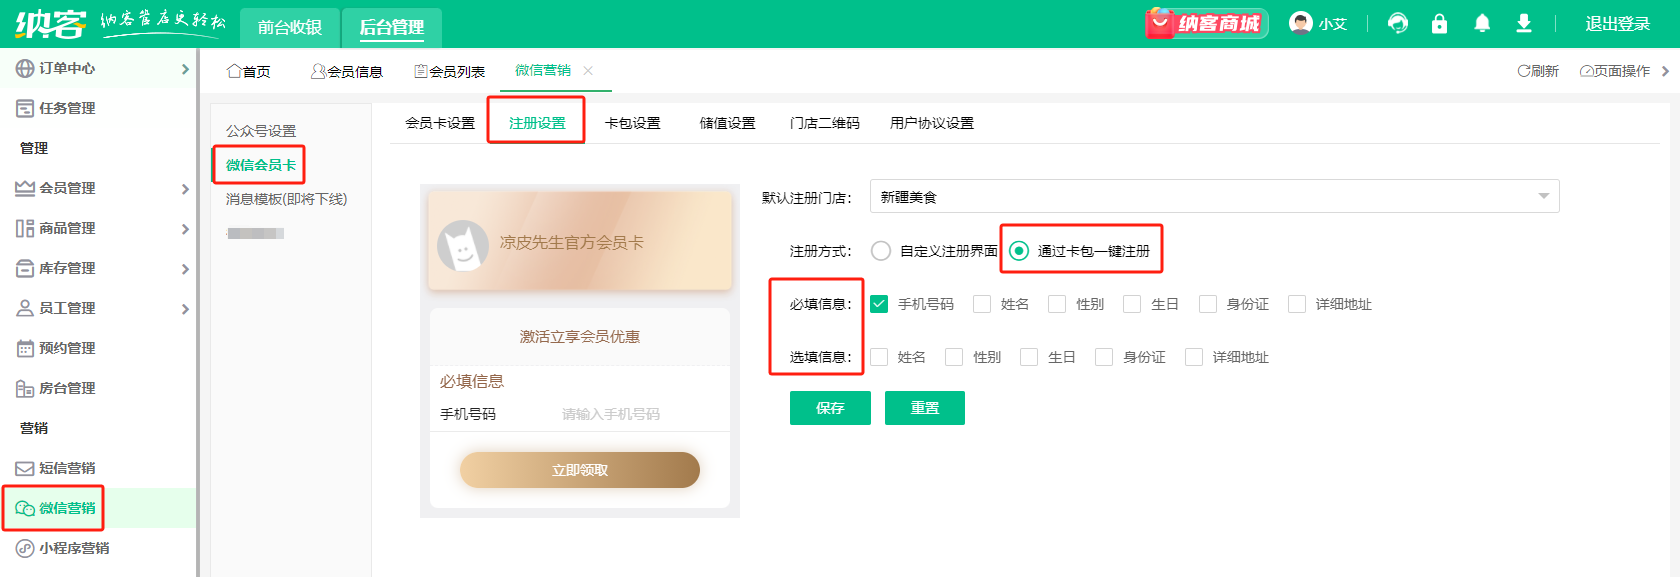The image size is (1680, 577).
Task: Open 页面操作 page actions menu
Action: click(1615, 71)
